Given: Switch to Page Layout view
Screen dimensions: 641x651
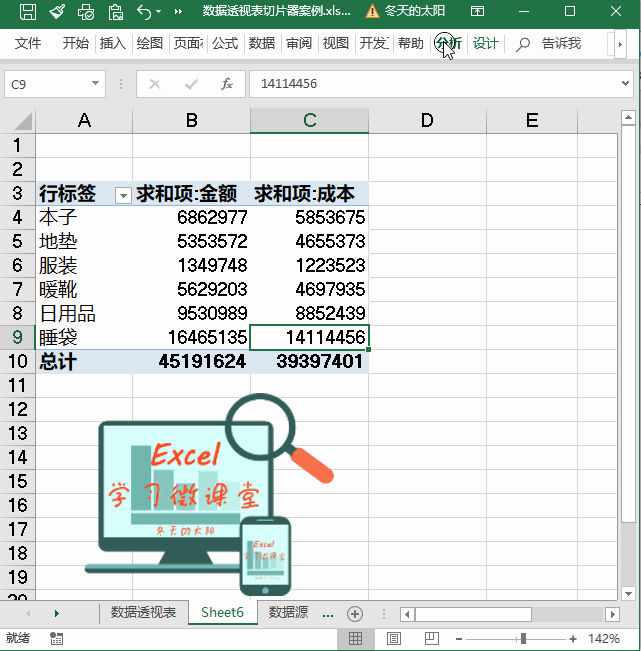Looking at the screenshot, I should click(394, 639).
